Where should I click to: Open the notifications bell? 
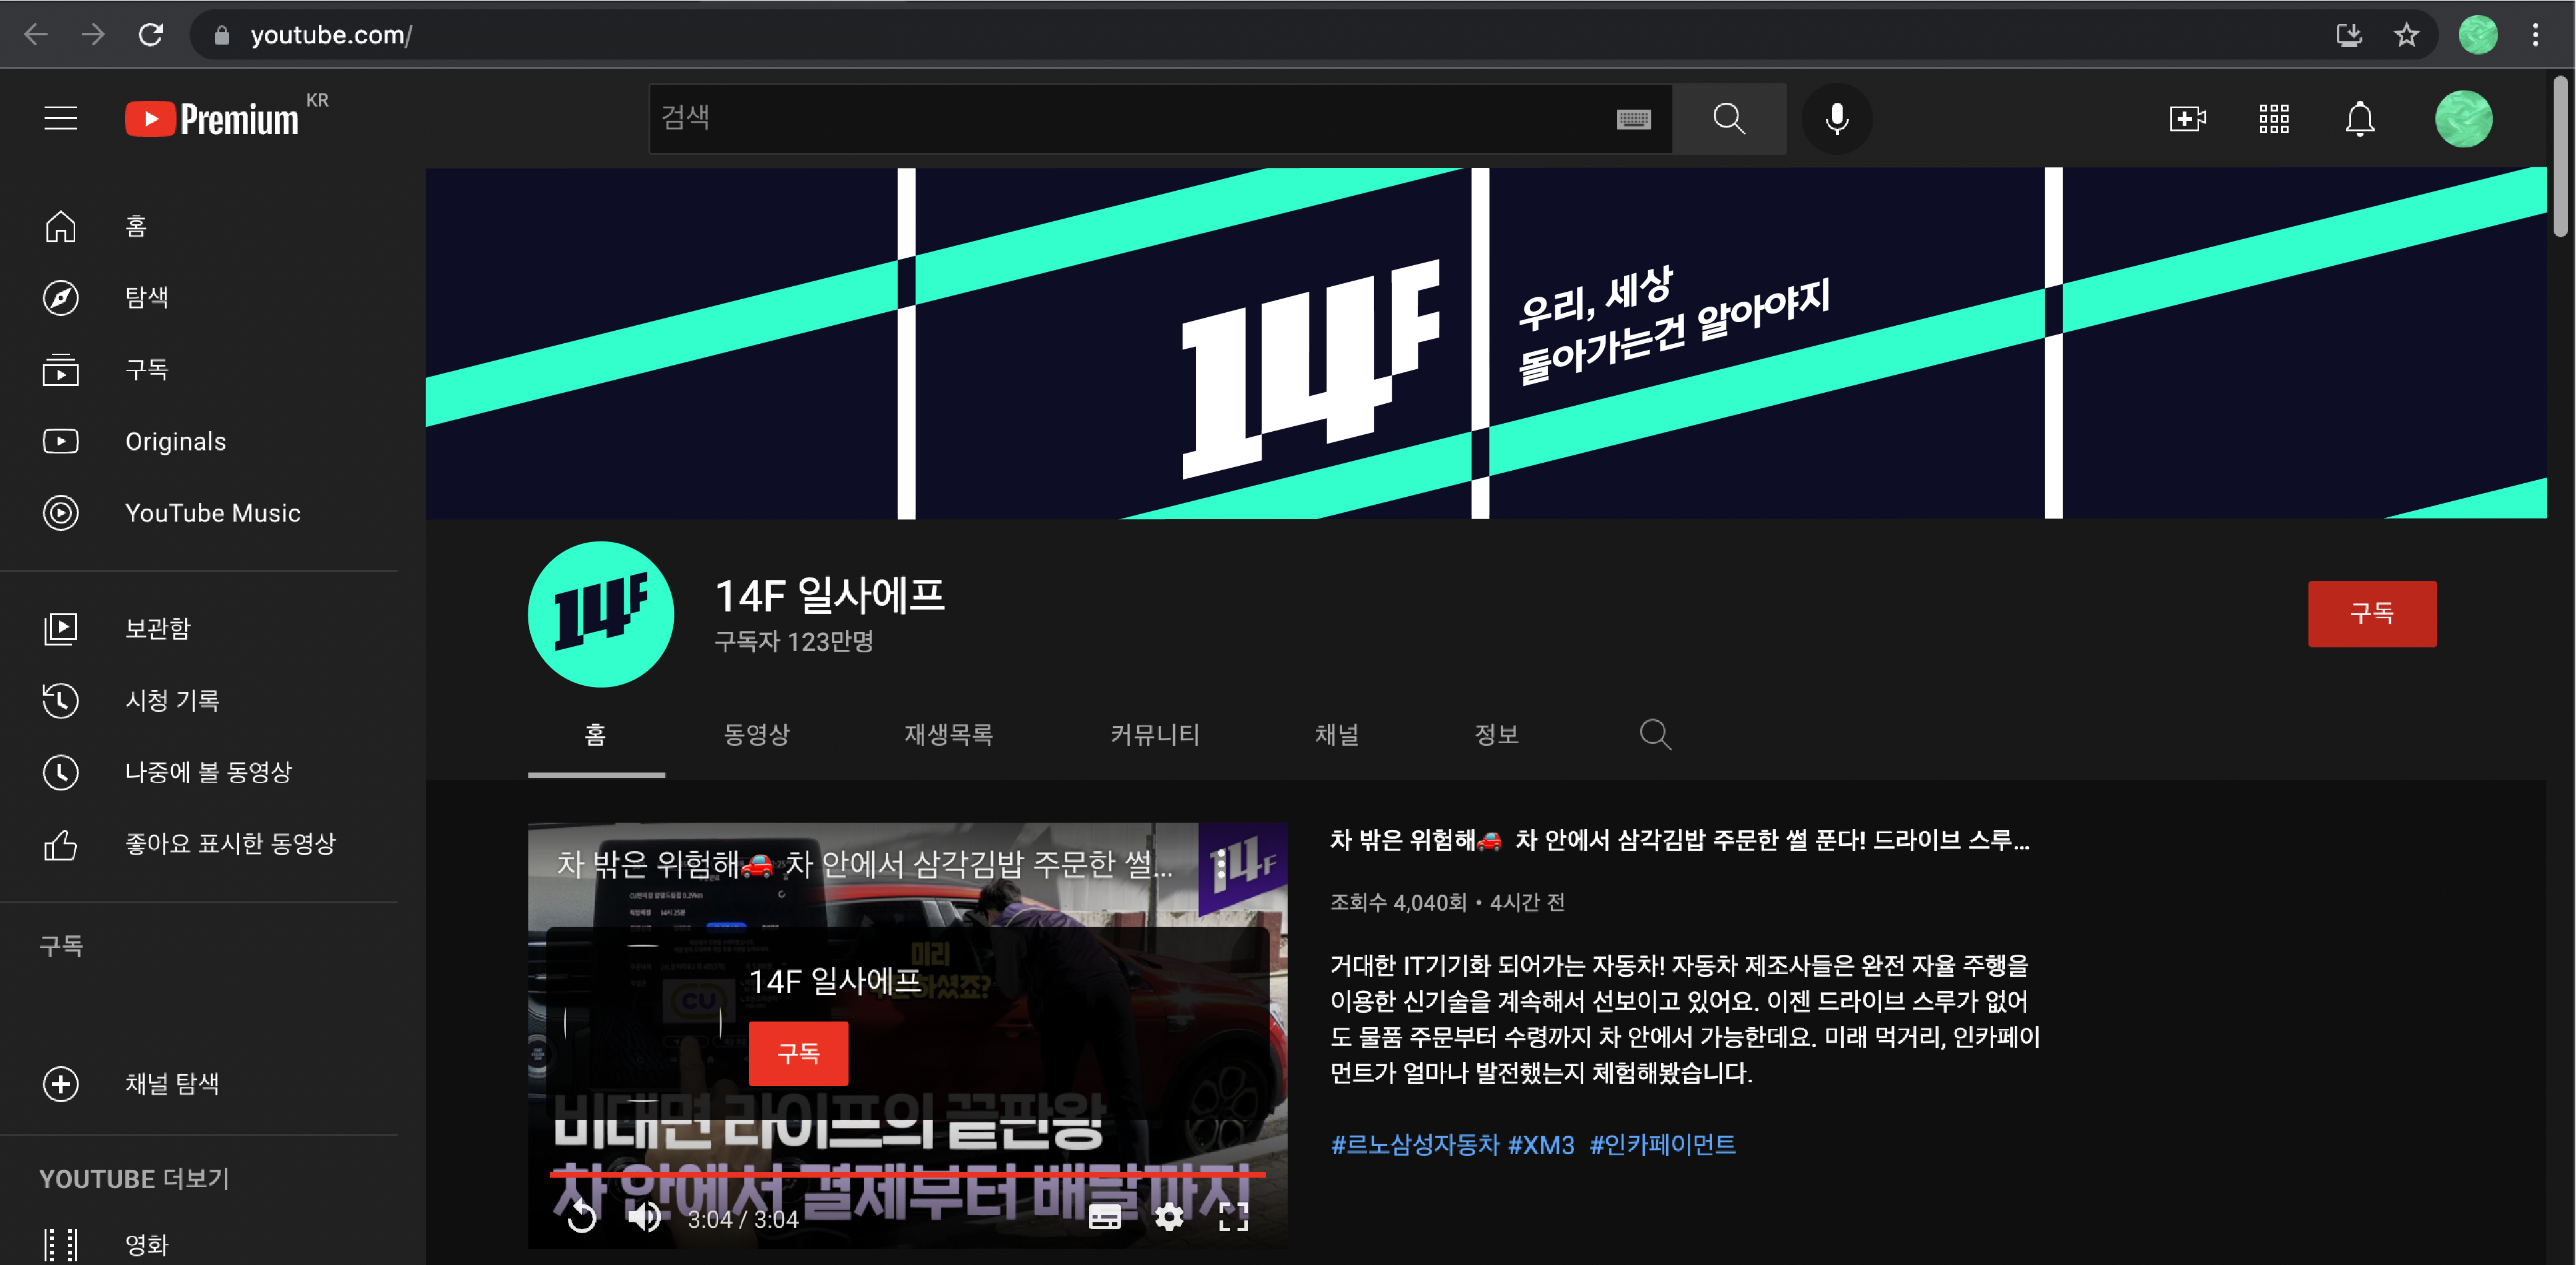[x=2359, y=119]
